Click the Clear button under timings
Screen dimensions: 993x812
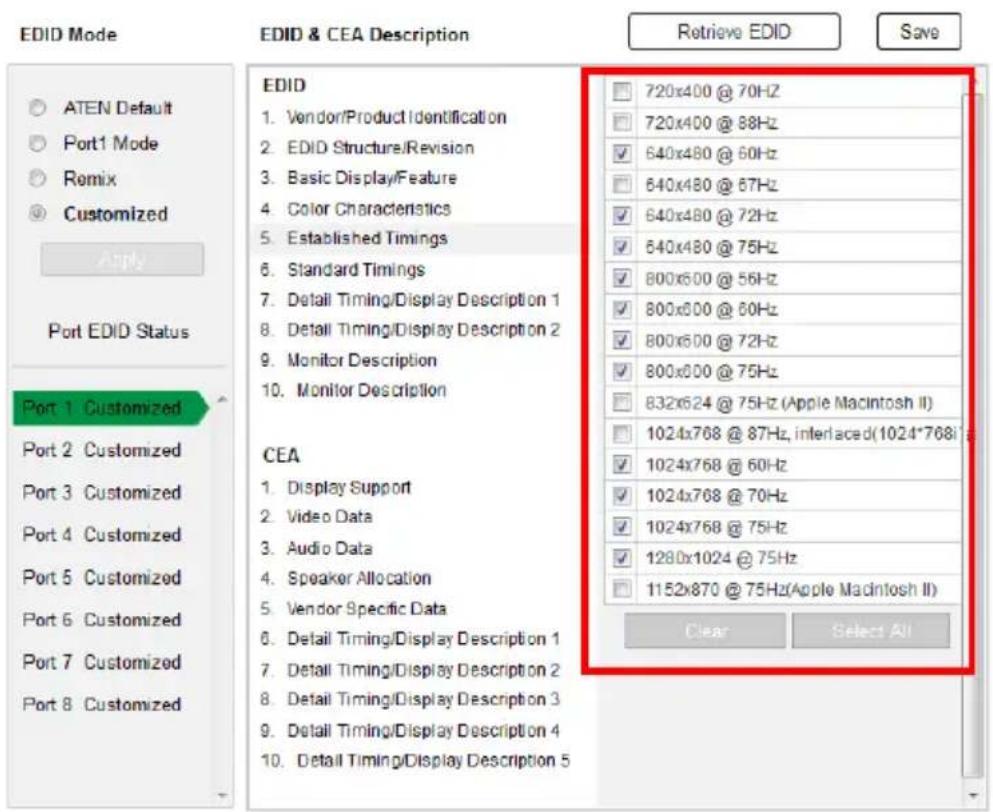pos(705,631)
